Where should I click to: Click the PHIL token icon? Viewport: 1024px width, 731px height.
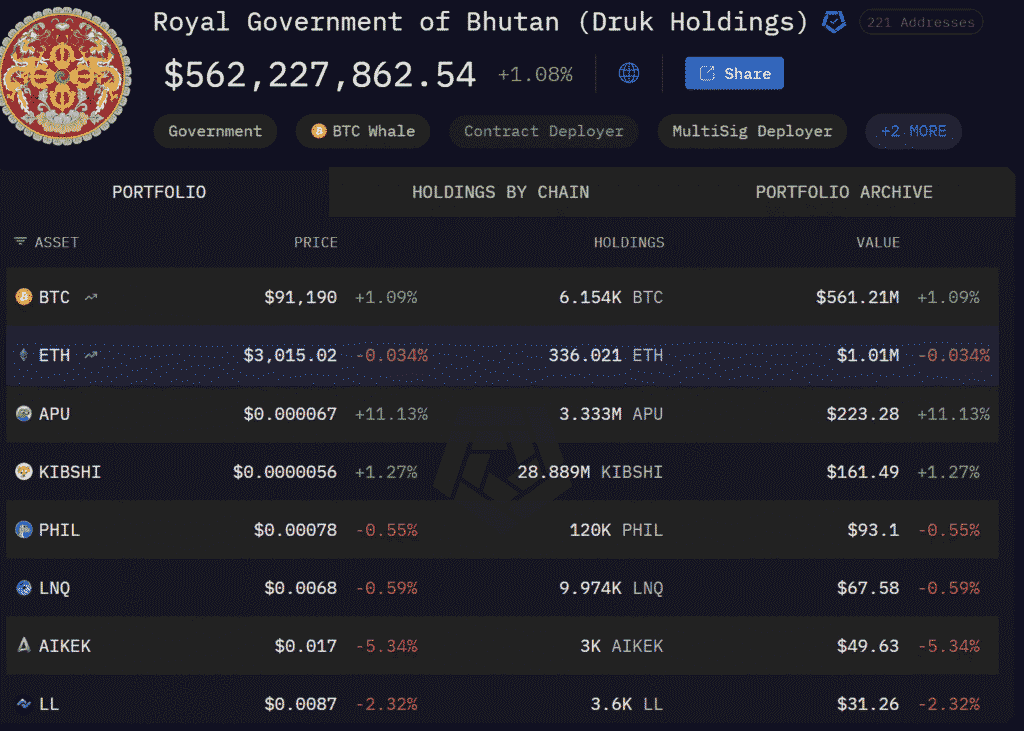coord(24,529)
